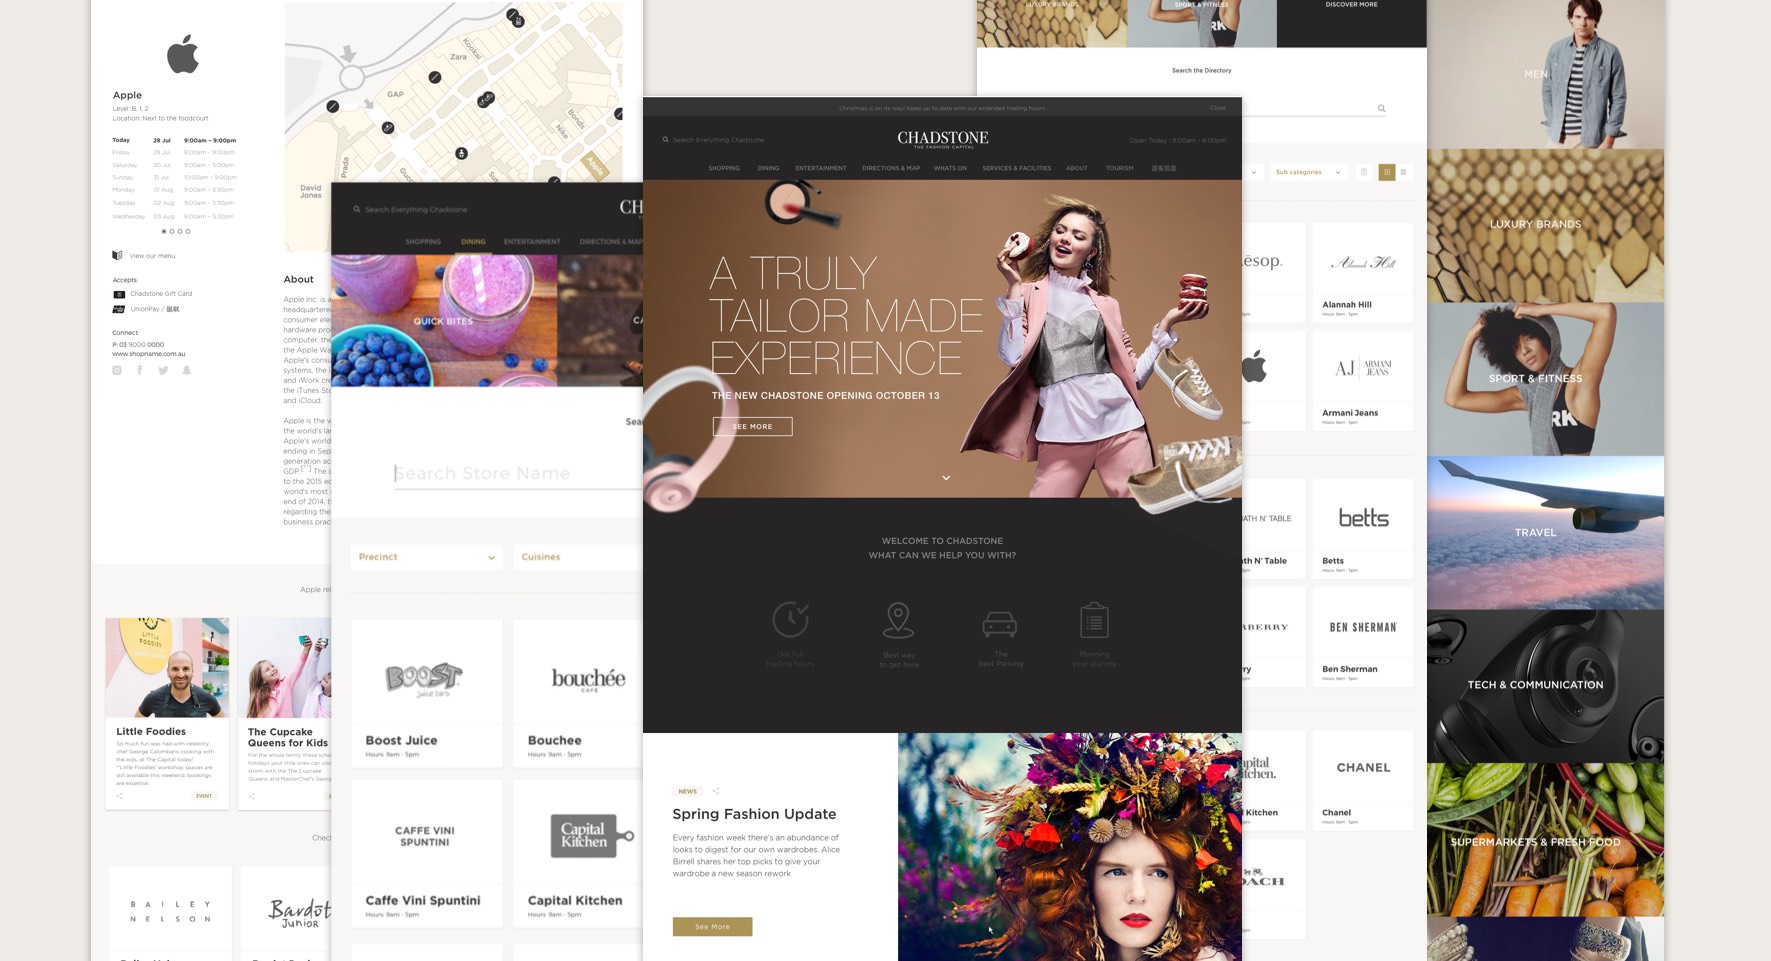Screen dimensions: 1771x961
Task: Click the down chevron at the bottom of the hero banner
Action: 946,478
